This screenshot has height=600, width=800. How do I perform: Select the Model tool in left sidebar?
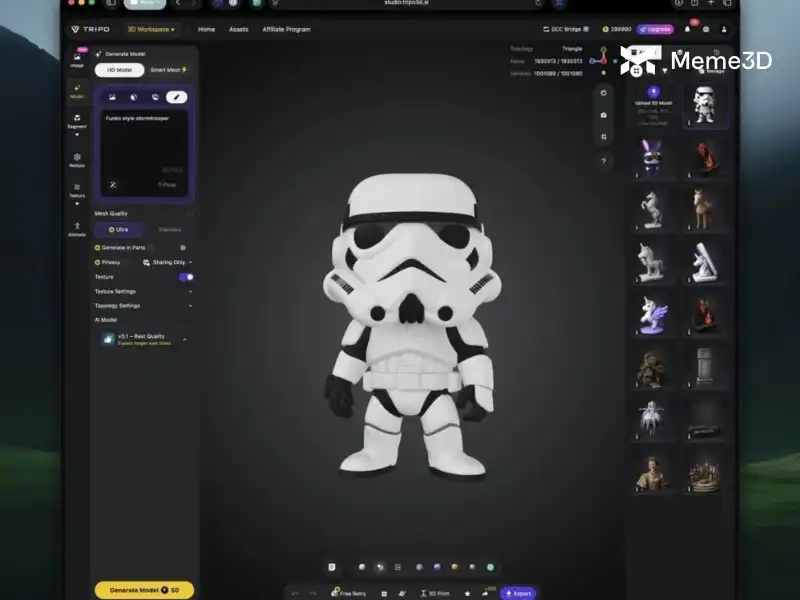coord(77,92)
